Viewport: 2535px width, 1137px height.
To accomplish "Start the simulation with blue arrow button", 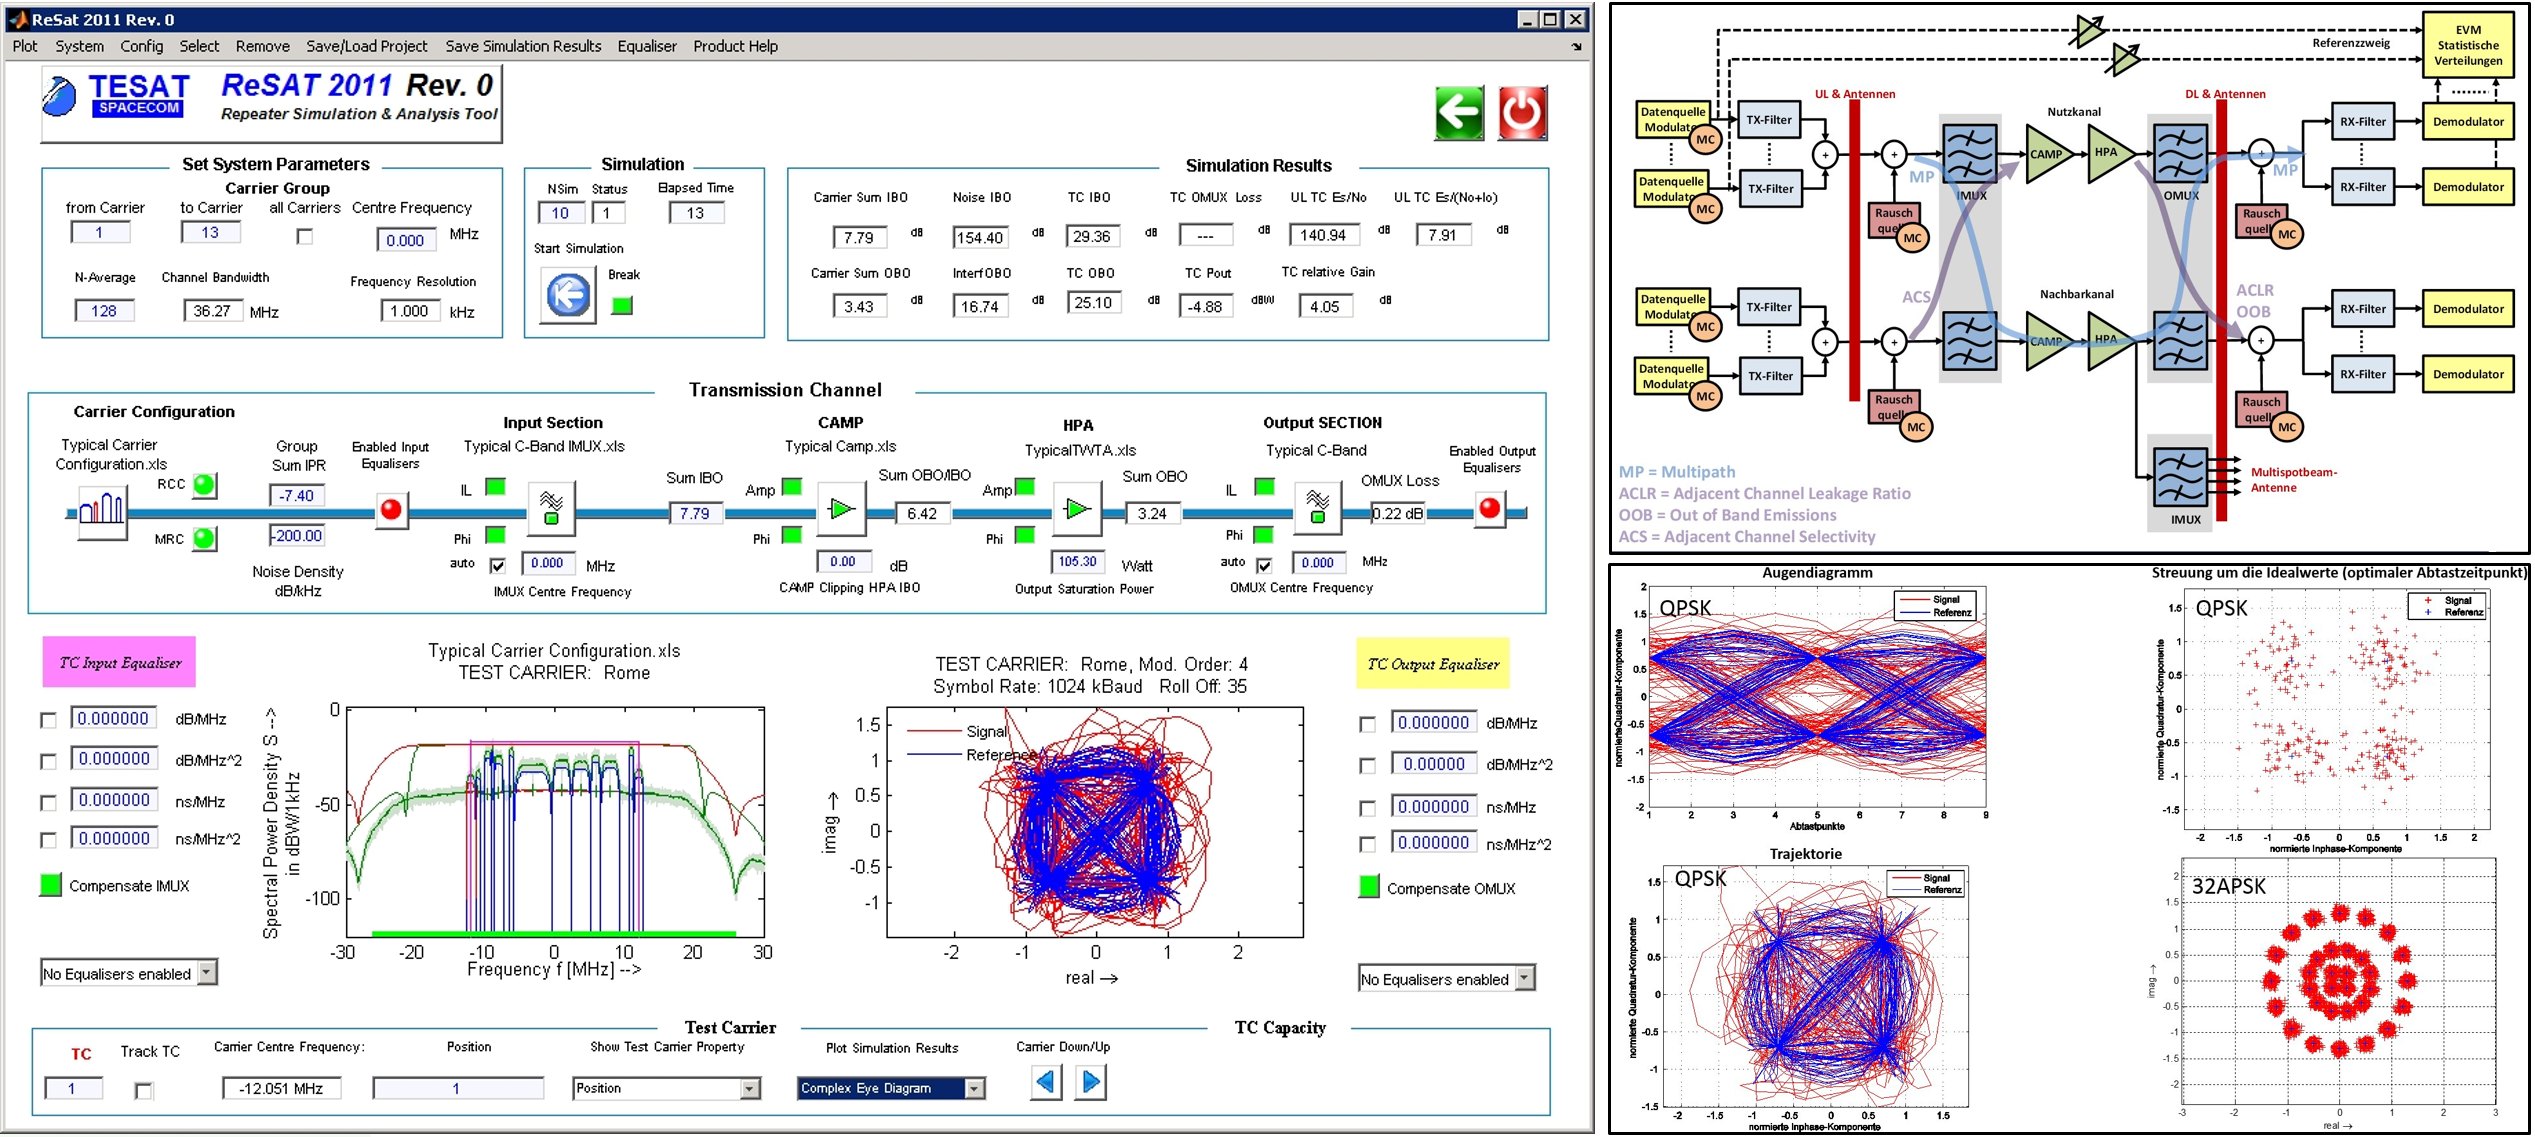I will pyautogui.click(x=568, y=295).
